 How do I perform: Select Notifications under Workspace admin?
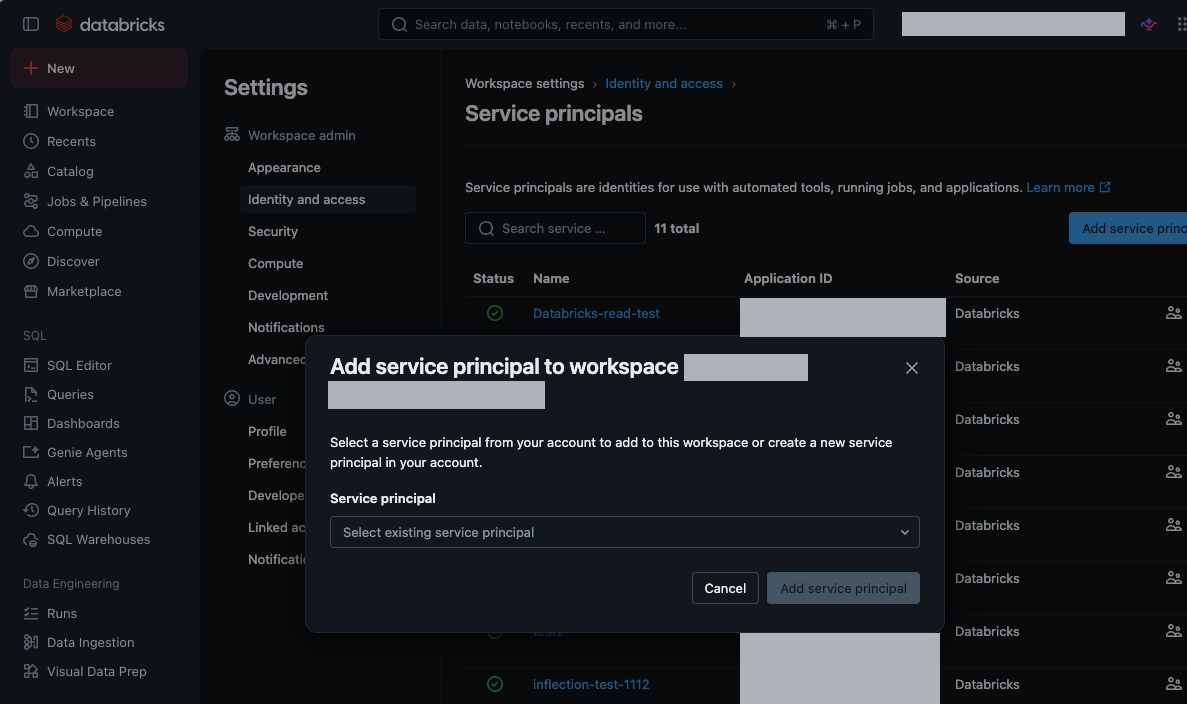coord(286,327)
